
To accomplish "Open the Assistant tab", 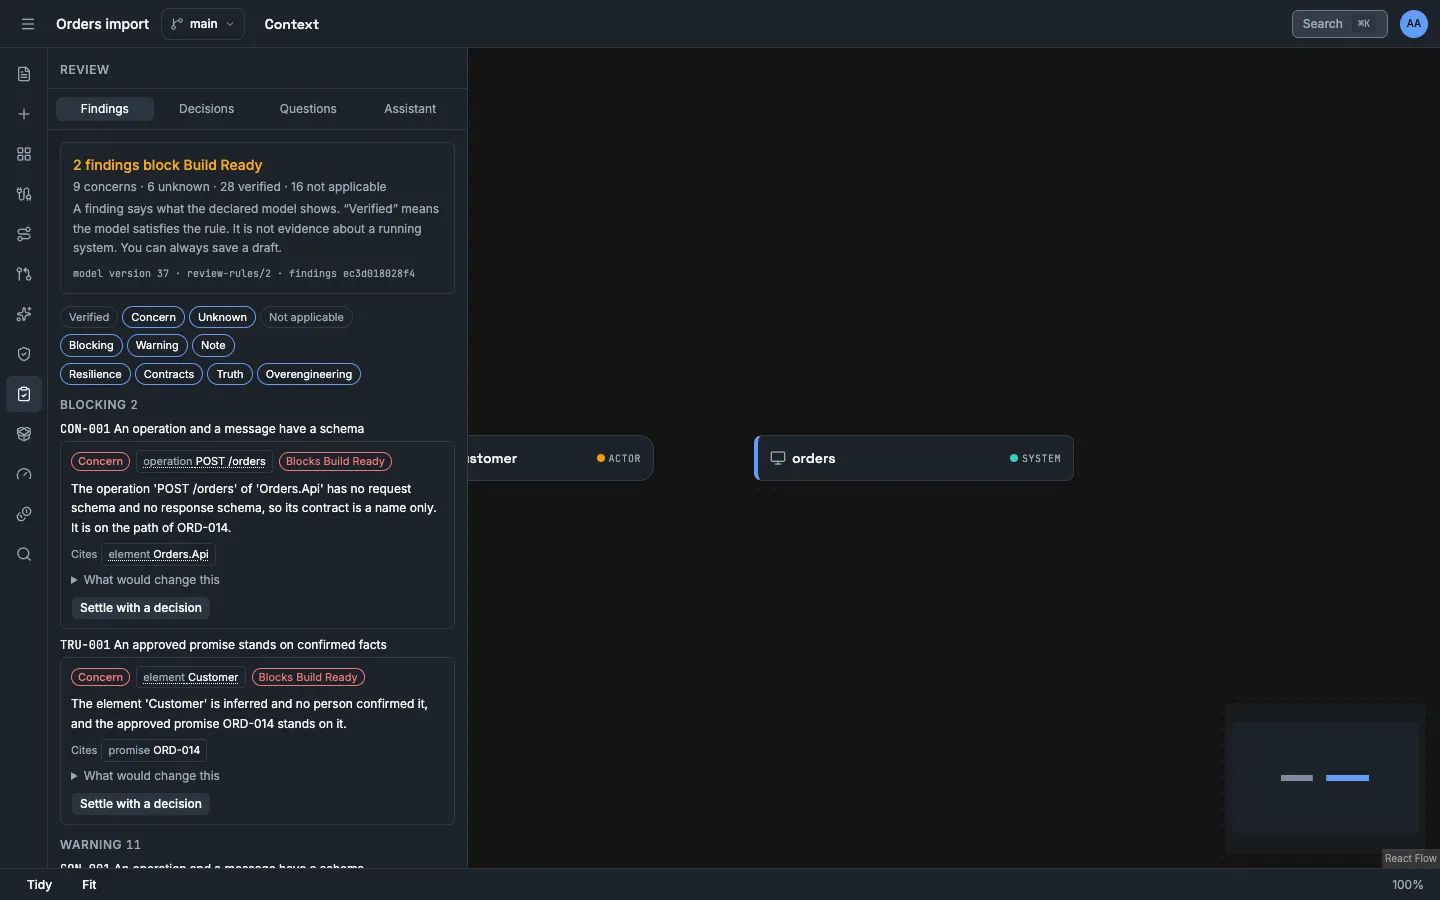I will pos(410,109).
